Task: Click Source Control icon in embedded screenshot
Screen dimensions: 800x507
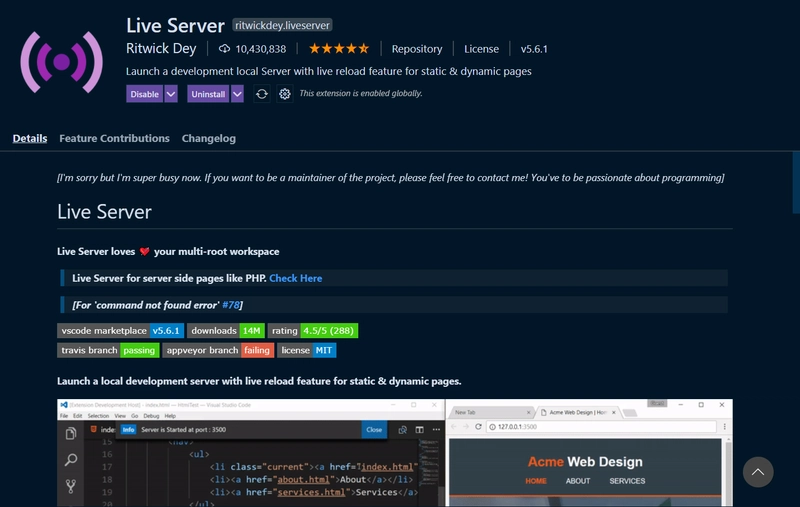Action: [x=71, y=486]
